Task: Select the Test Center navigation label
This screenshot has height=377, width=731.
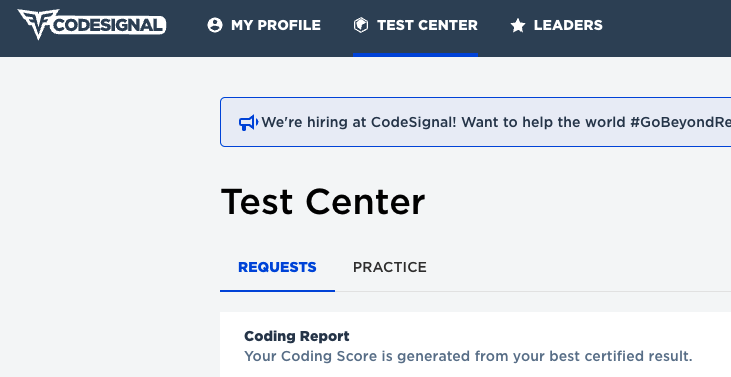Action: click(x=427, y=25)
